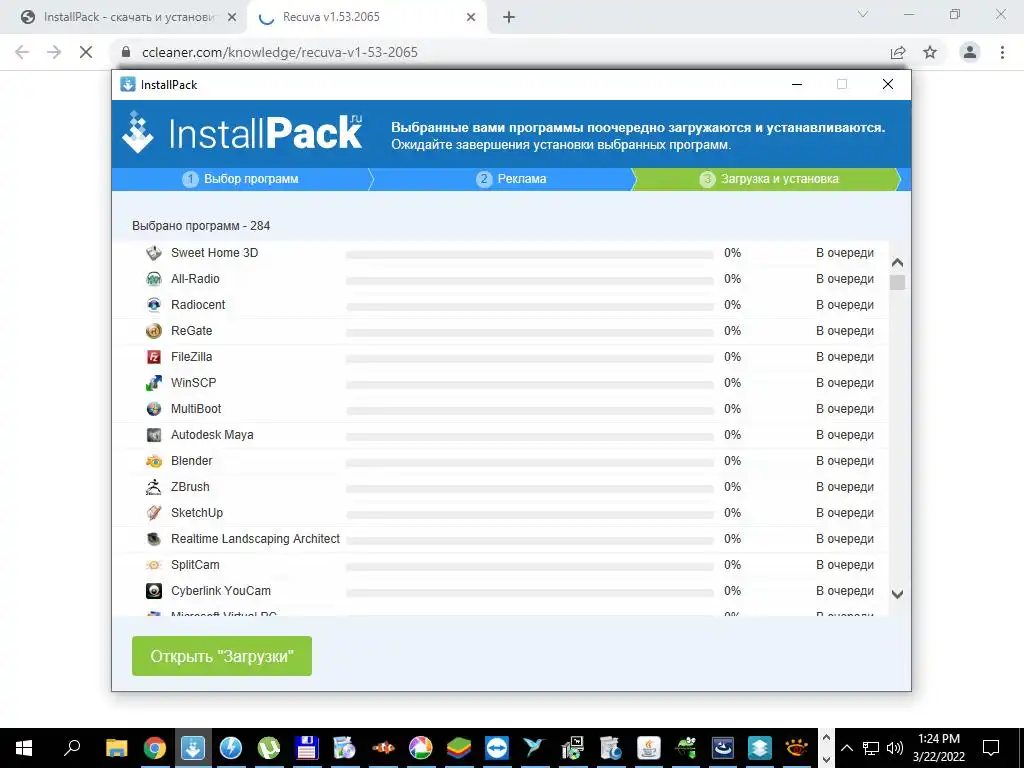The width and height of the screenshot is (1024, 768).
Task: Open a new browser tab
Action: (x=509, y=18)
